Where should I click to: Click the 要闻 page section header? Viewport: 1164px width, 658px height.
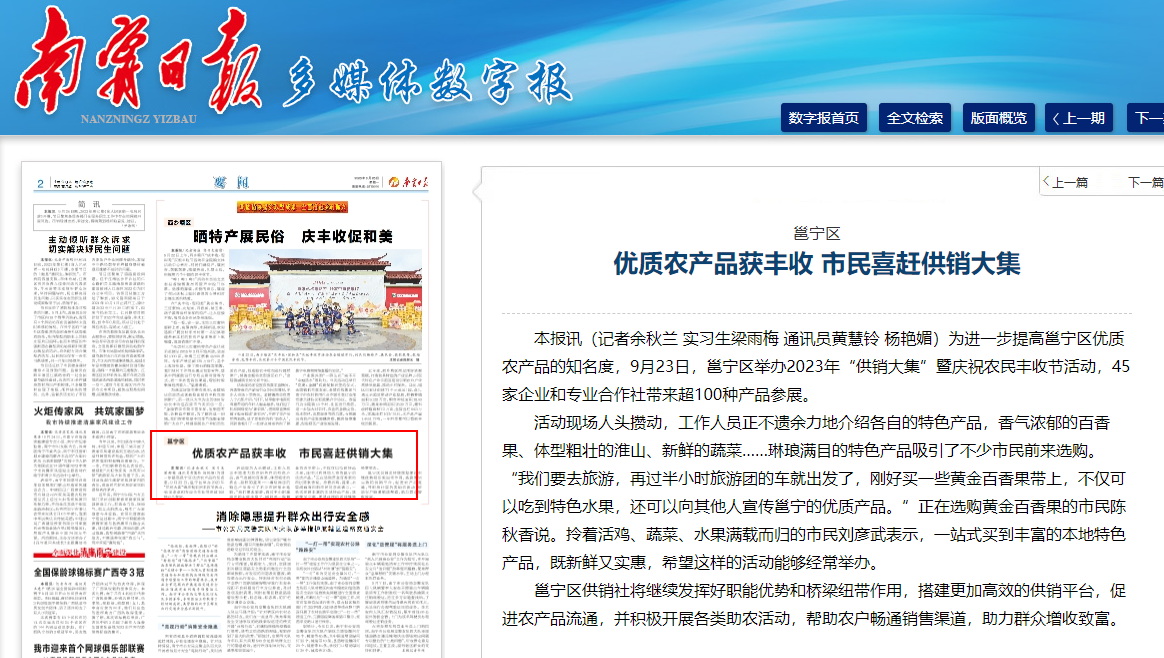point(232,182)
